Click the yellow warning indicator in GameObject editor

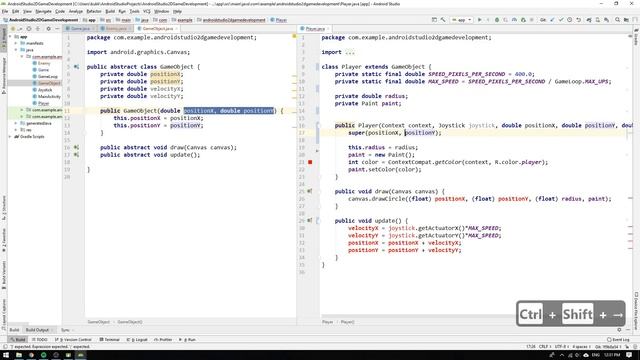pos(294,36)
